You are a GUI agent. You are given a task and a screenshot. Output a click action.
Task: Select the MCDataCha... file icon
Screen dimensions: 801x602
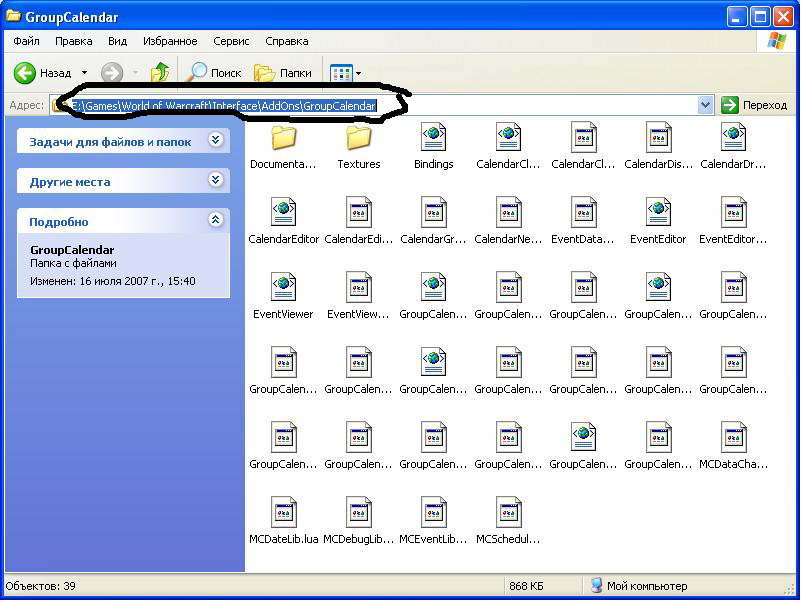[734, 437]
